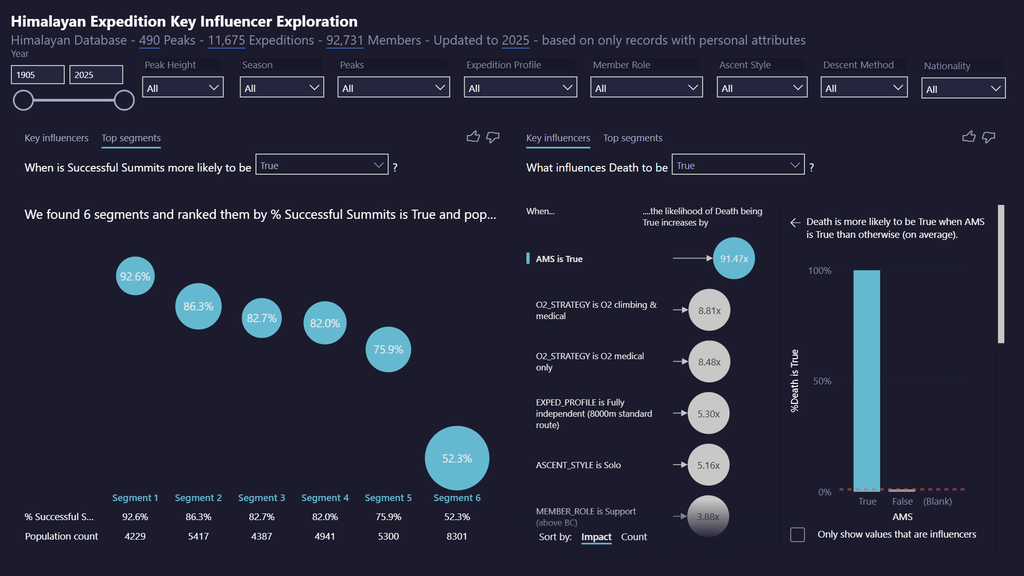Select EXPED_PROFILE Fully independent row
Viewport: 1024px width, 576px height.
pos(594,413)
